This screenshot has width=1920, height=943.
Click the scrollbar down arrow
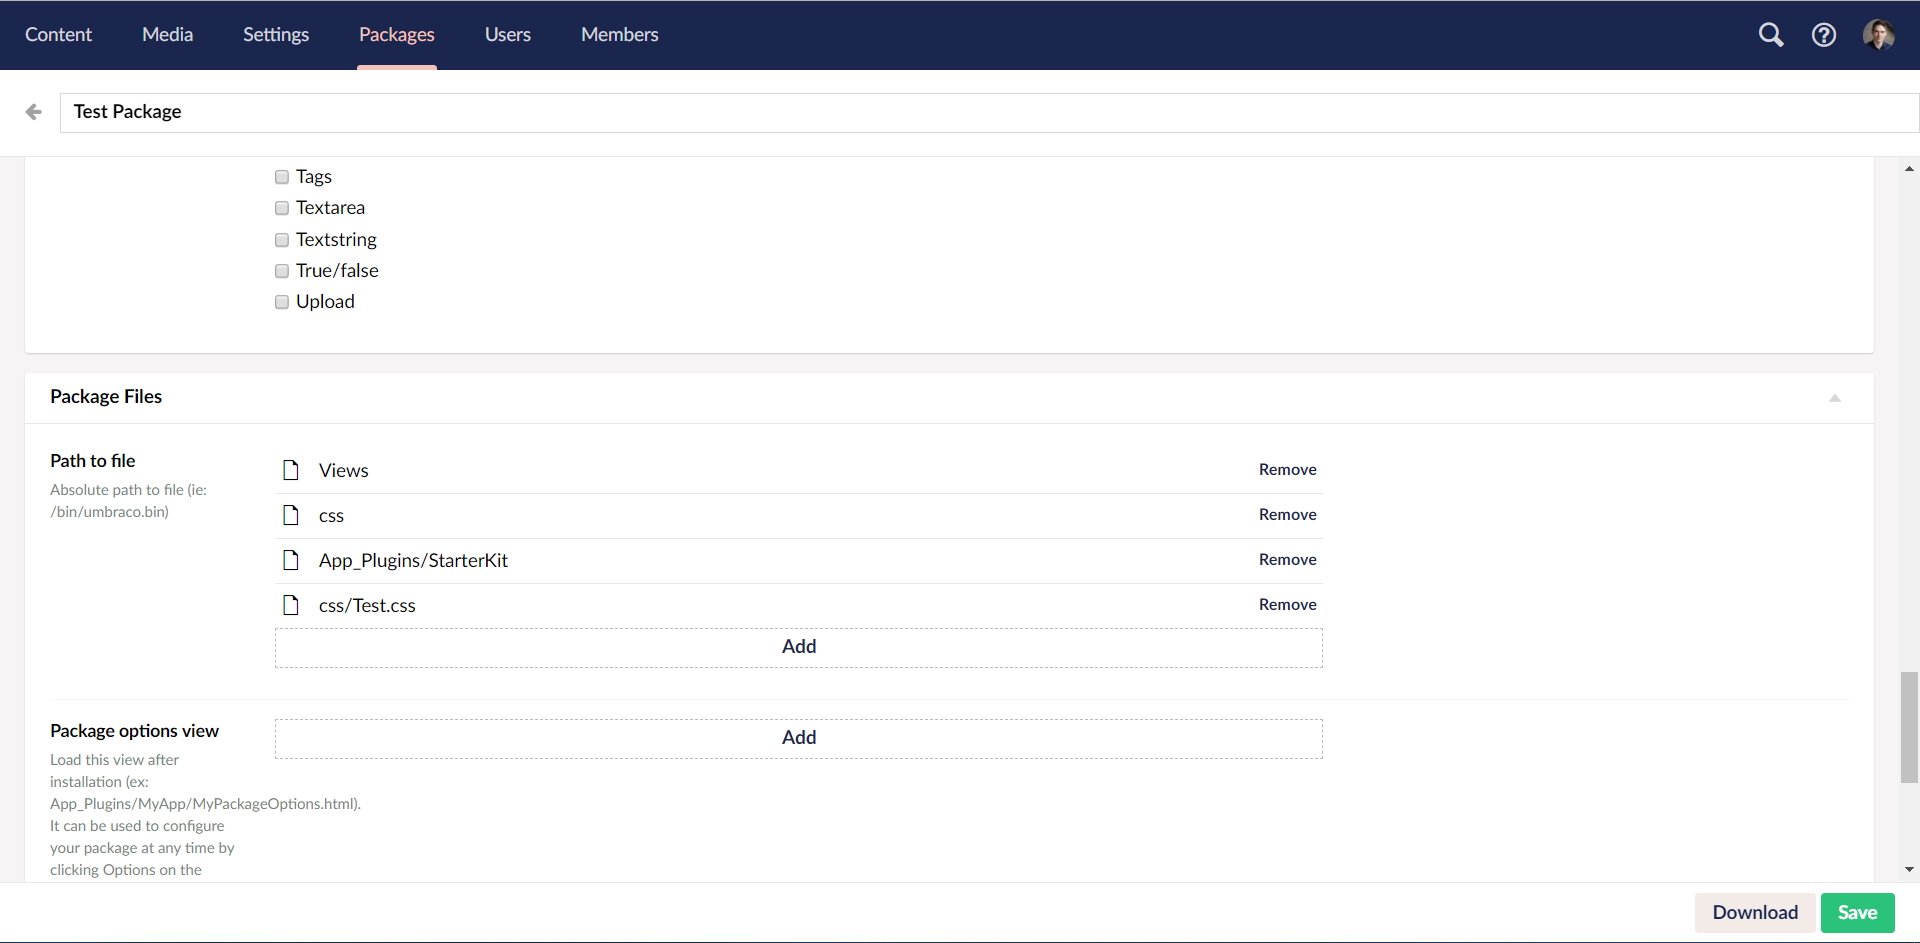coord(1910,869)
